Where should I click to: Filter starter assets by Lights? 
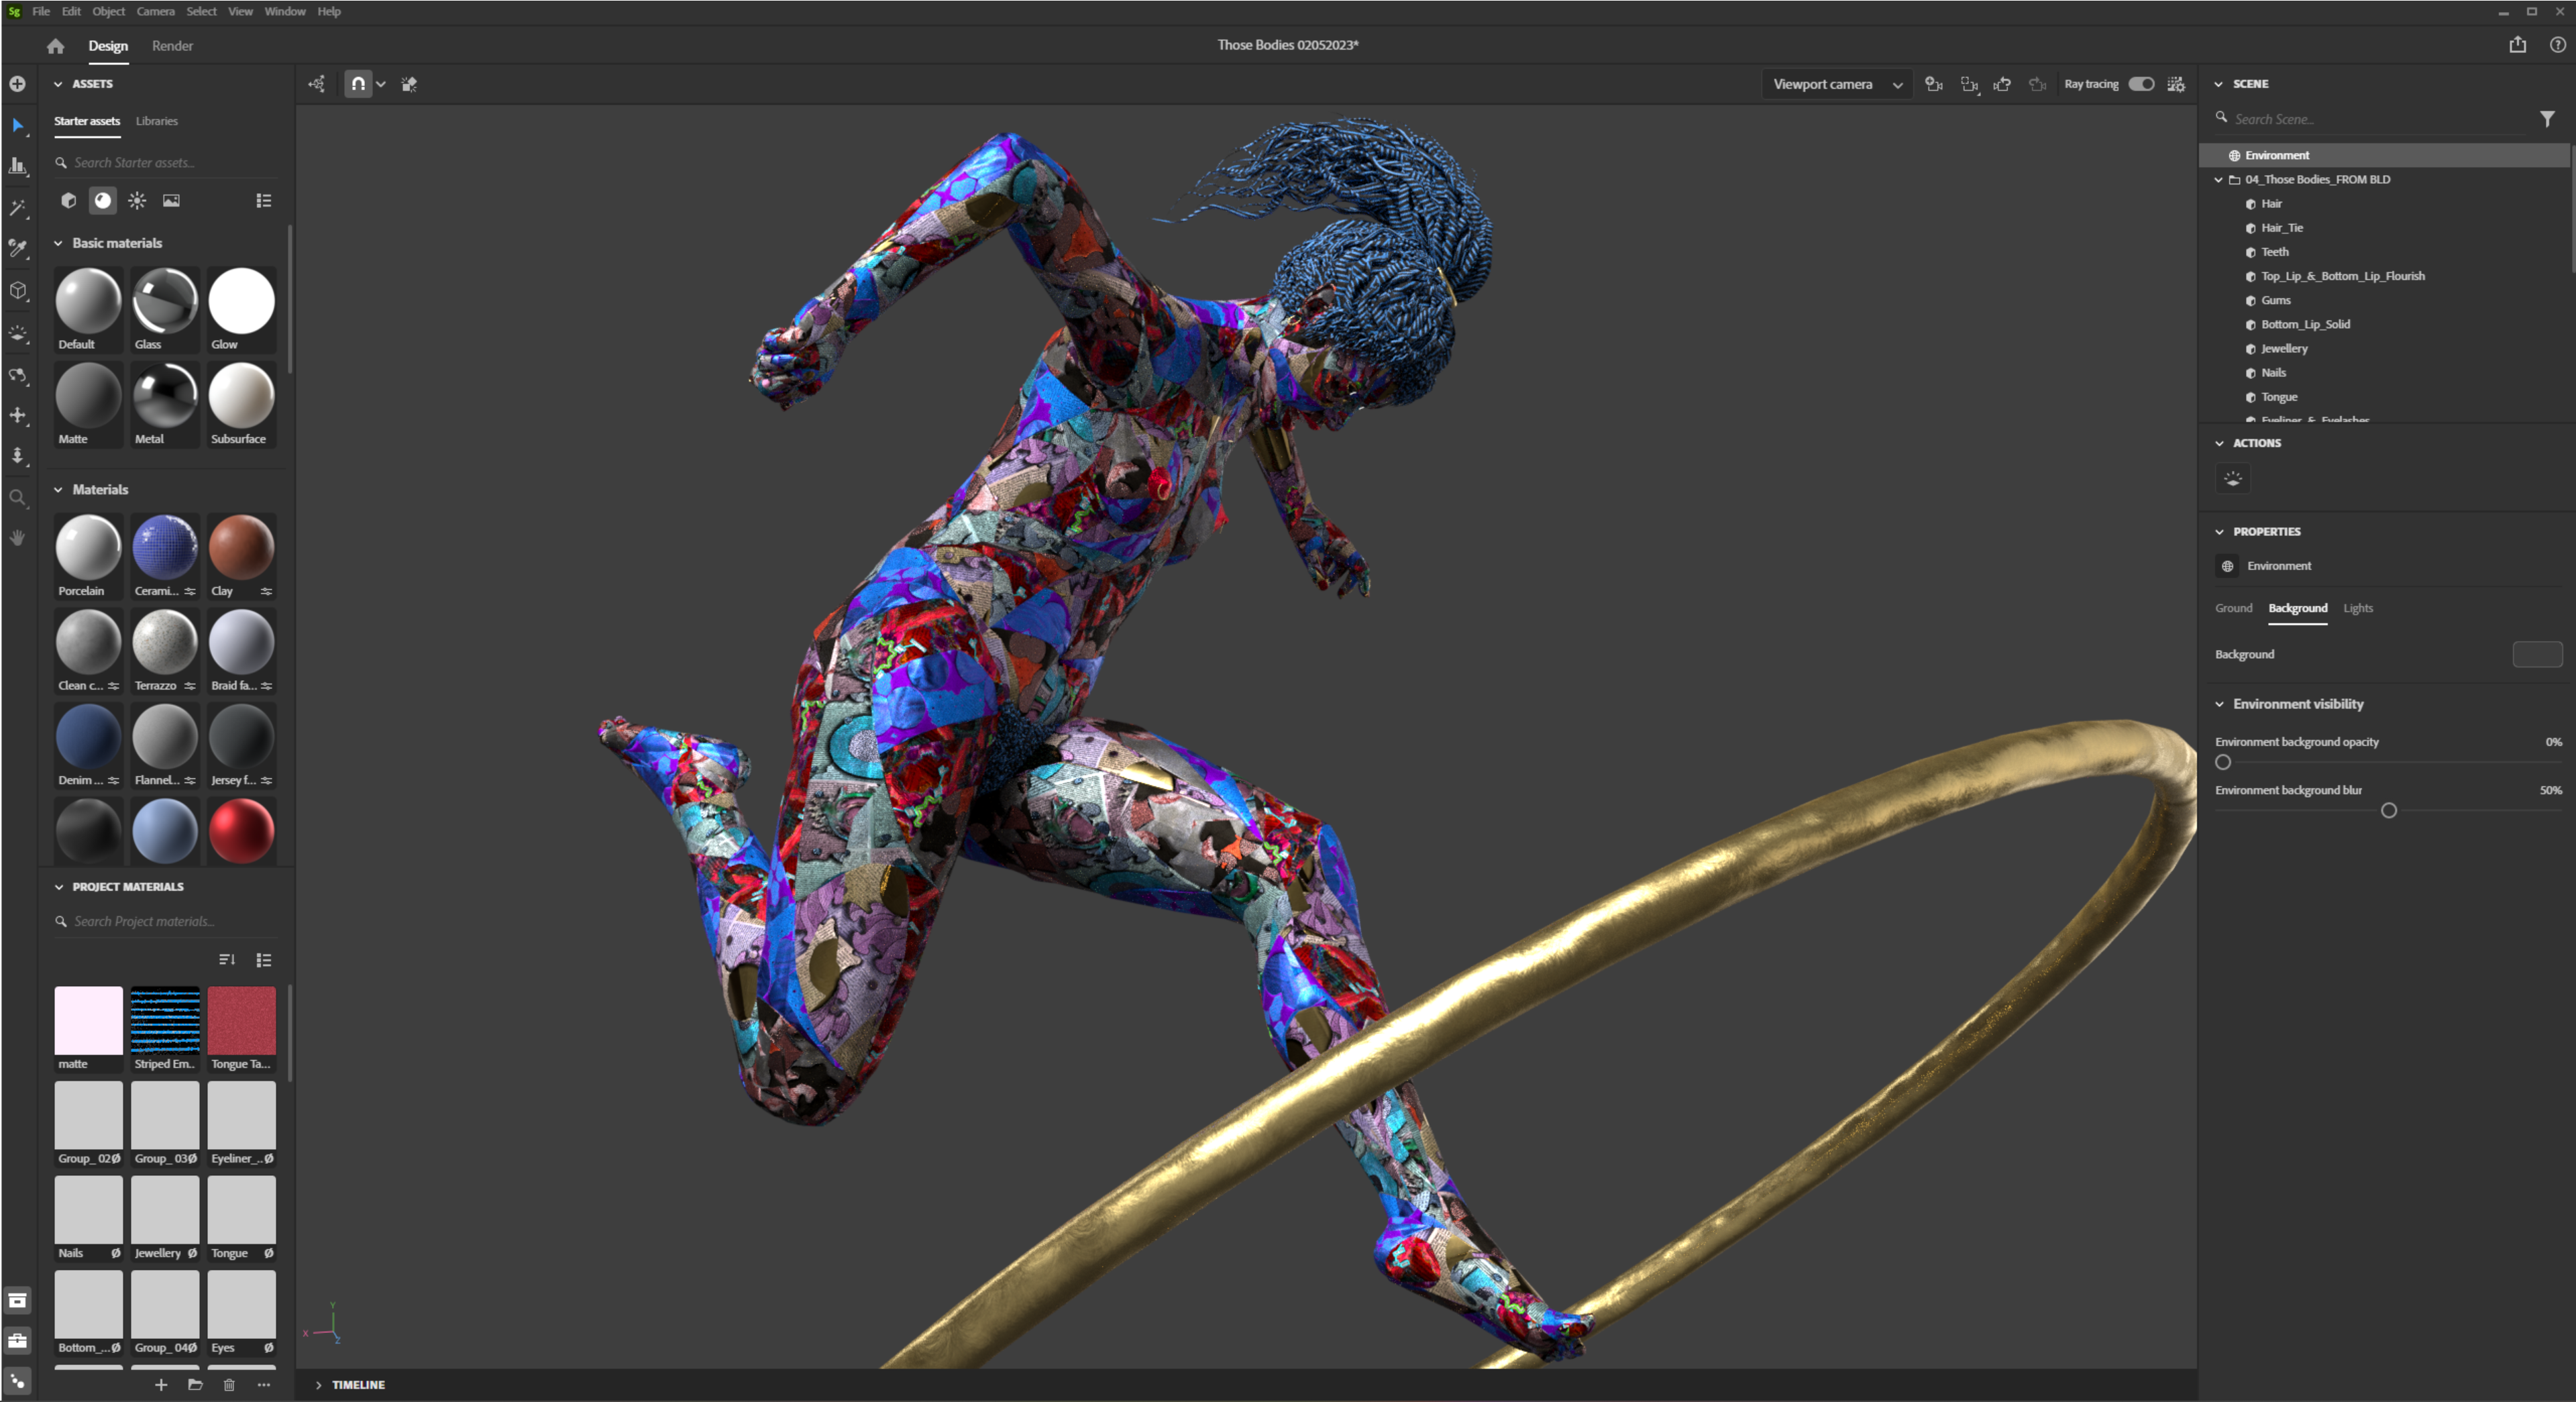137,201
